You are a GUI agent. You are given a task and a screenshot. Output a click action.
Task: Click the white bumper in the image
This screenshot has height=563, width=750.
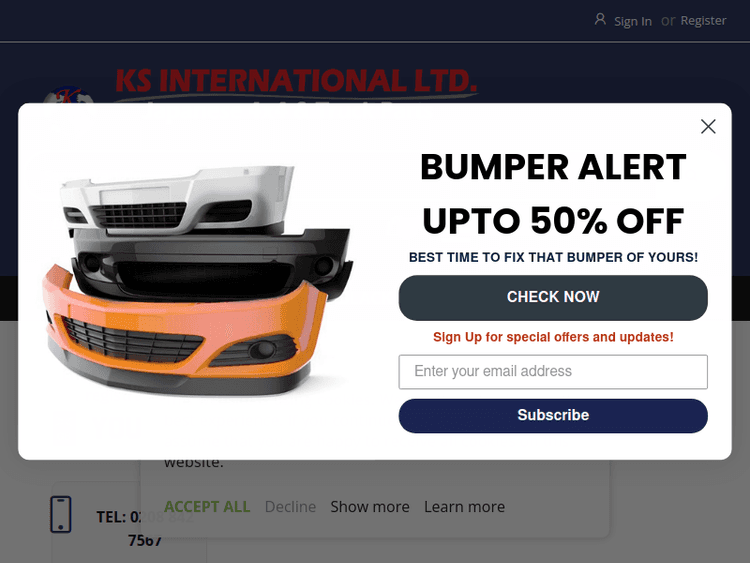click(177, 200)
